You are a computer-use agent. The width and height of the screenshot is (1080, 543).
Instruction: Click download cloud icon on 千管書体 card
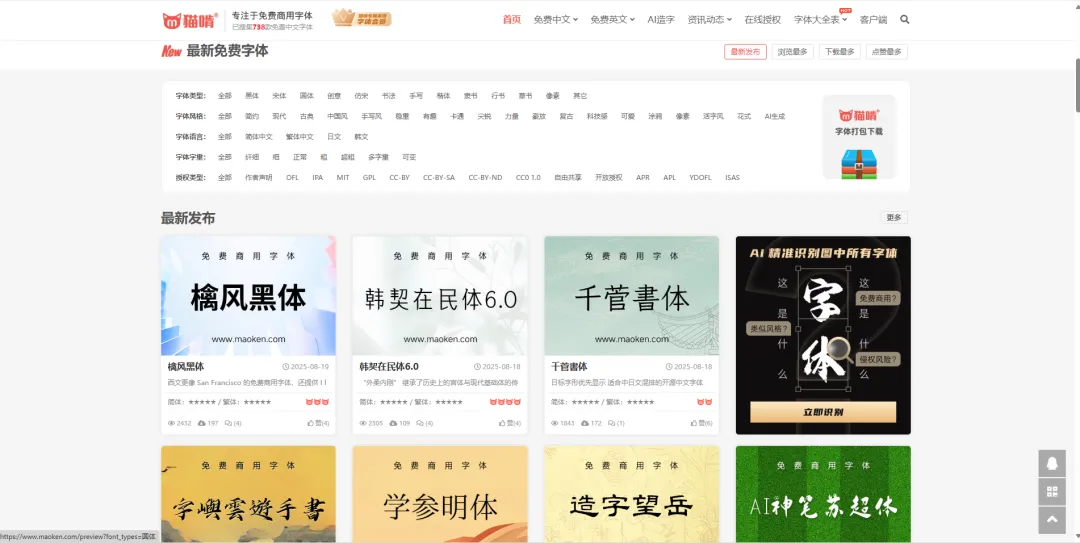coord(585,423)
